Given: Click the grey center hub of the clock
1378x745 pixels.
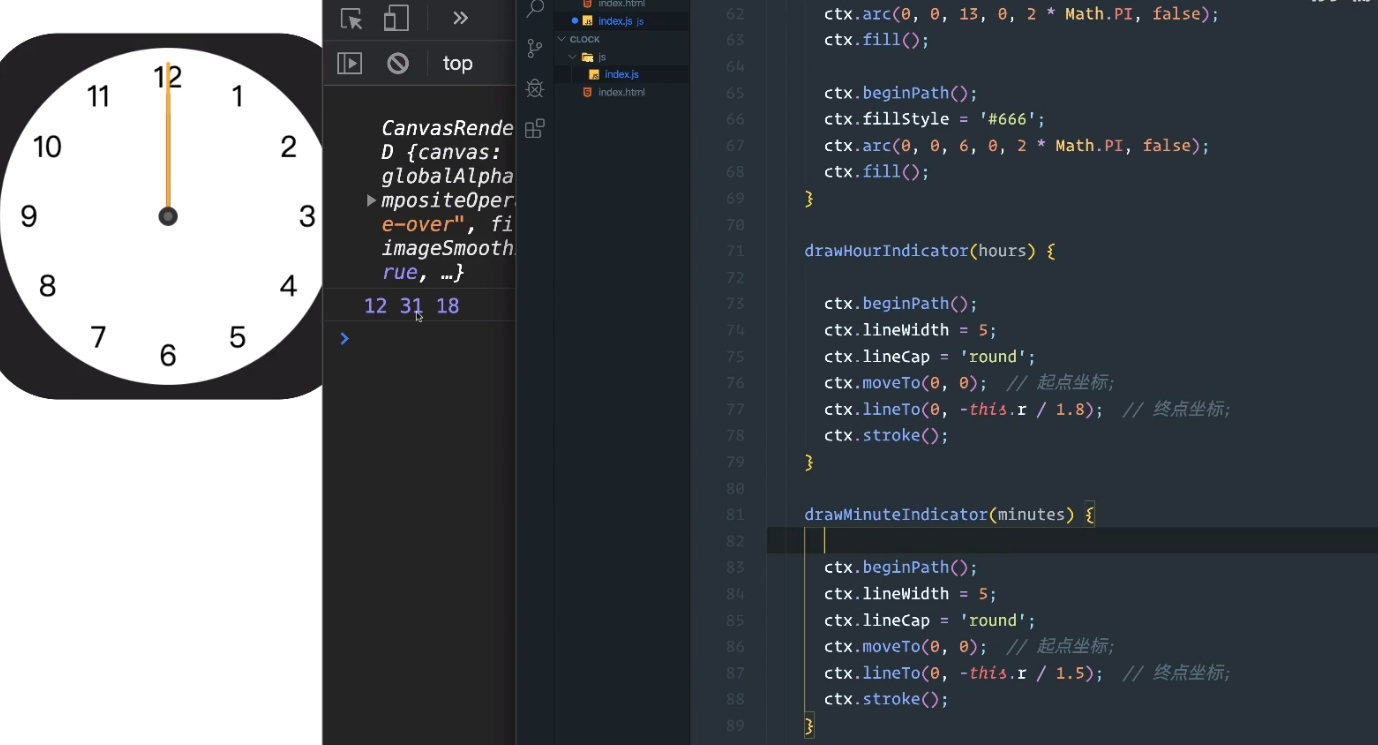Looking at the screenshot, I should (168, 216).
